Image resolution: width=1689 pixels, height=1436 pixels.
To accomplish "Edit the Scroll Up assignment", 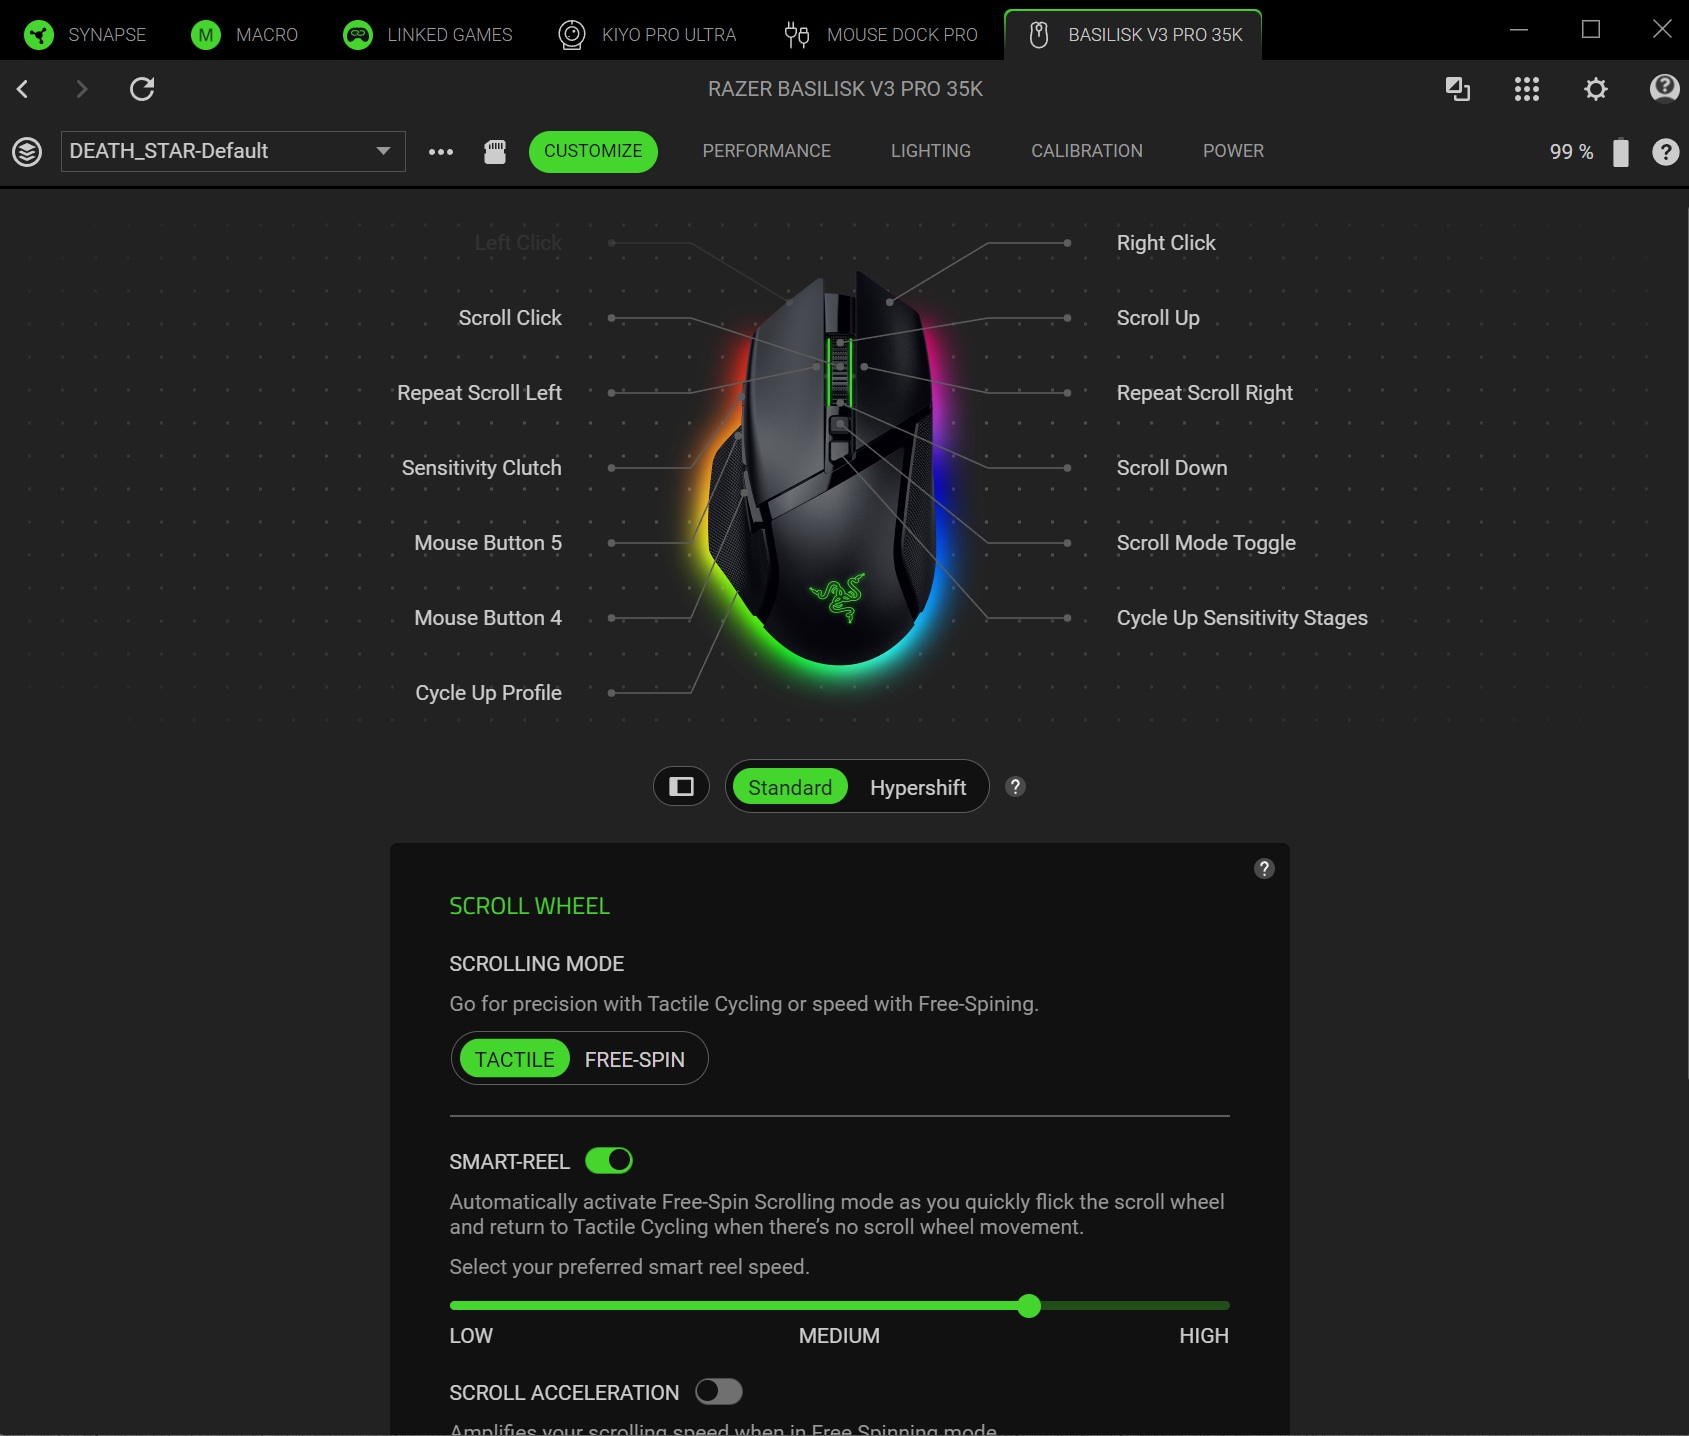I will pos(1158,318).
